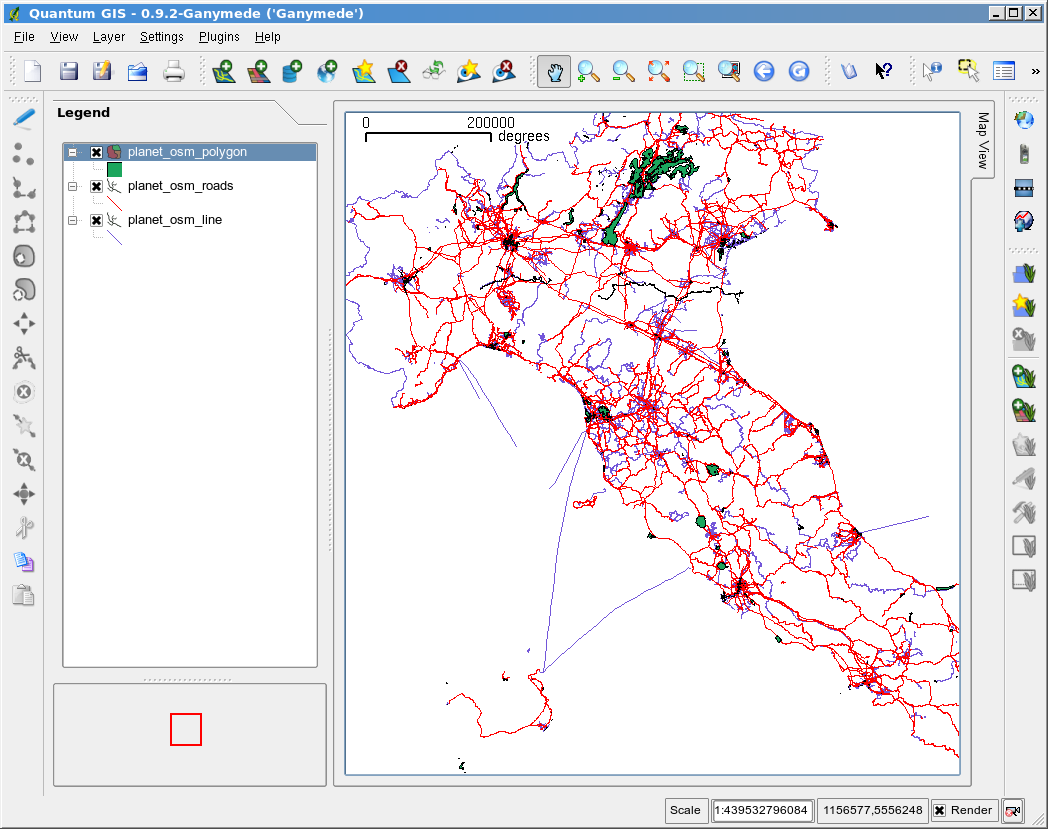Zoom to full extent
1048x829 pixels.
point(658,71)
